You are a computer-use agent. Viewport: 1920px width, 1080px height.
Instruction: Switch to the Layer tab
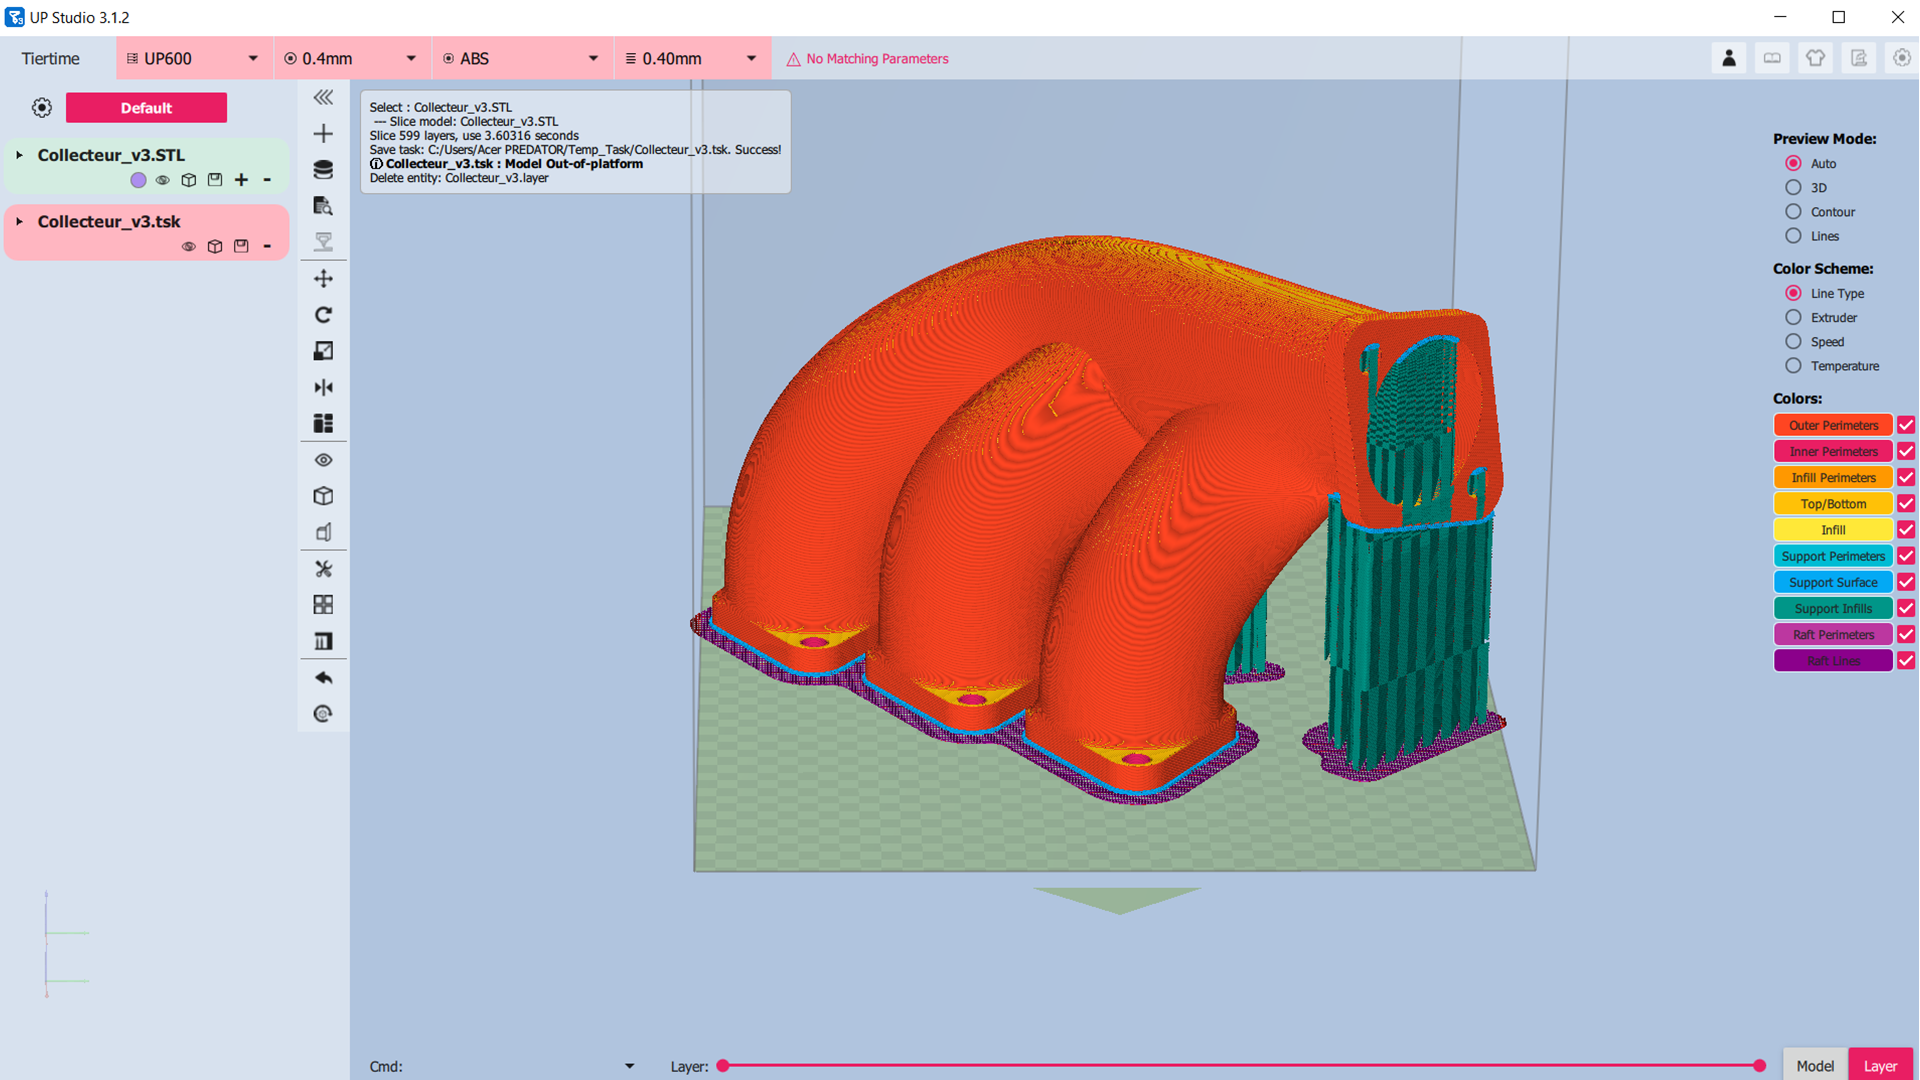tap(1880, 1066)
